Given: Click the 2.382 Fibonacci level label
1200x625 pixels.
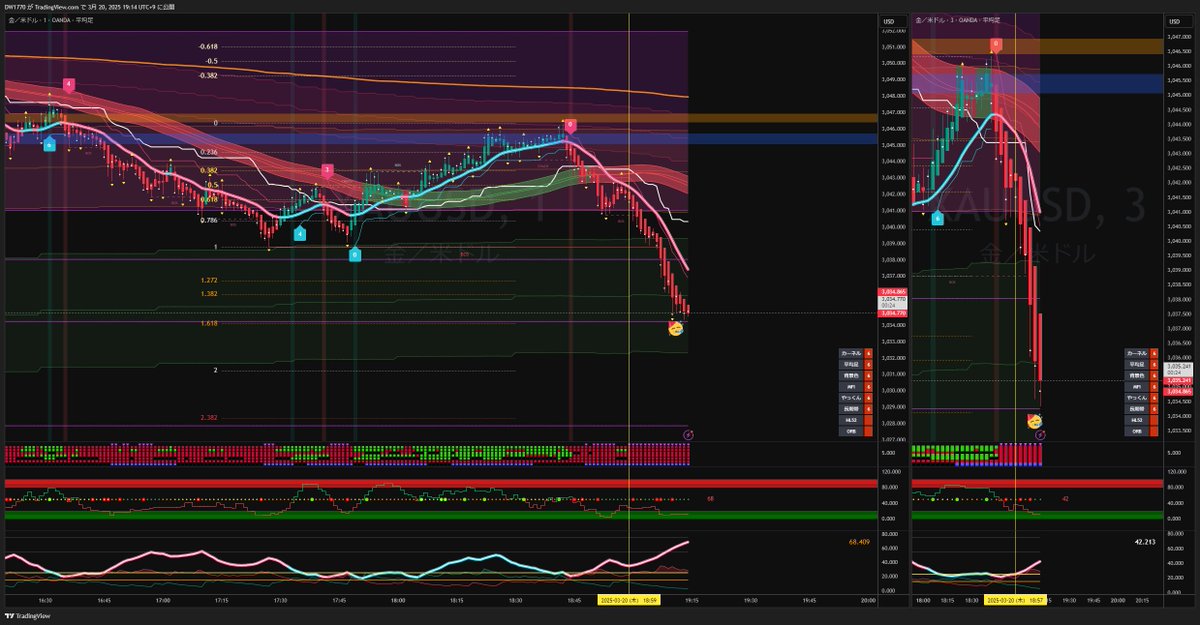Looking at the screenshot, I should (208, 417).
